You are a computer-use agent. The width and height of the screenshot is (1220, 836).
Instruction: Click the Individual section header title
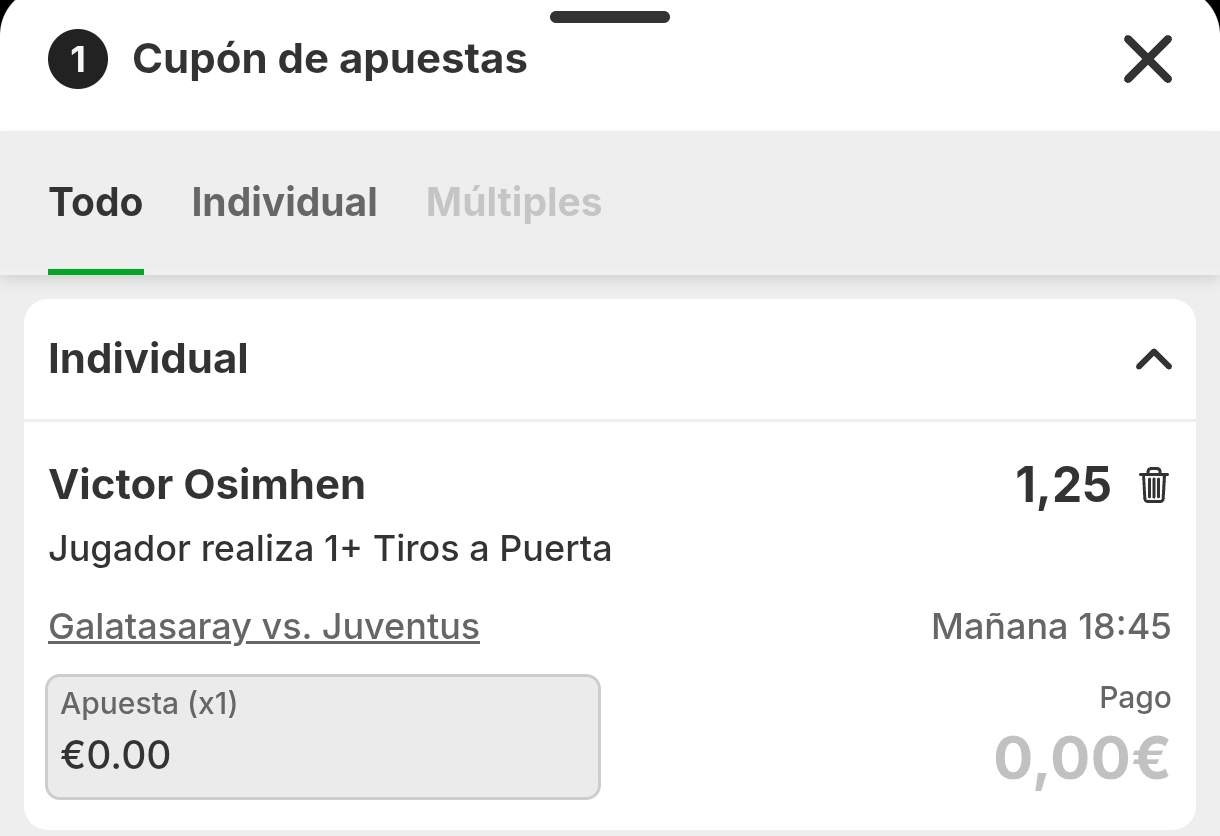pos(148,359)
